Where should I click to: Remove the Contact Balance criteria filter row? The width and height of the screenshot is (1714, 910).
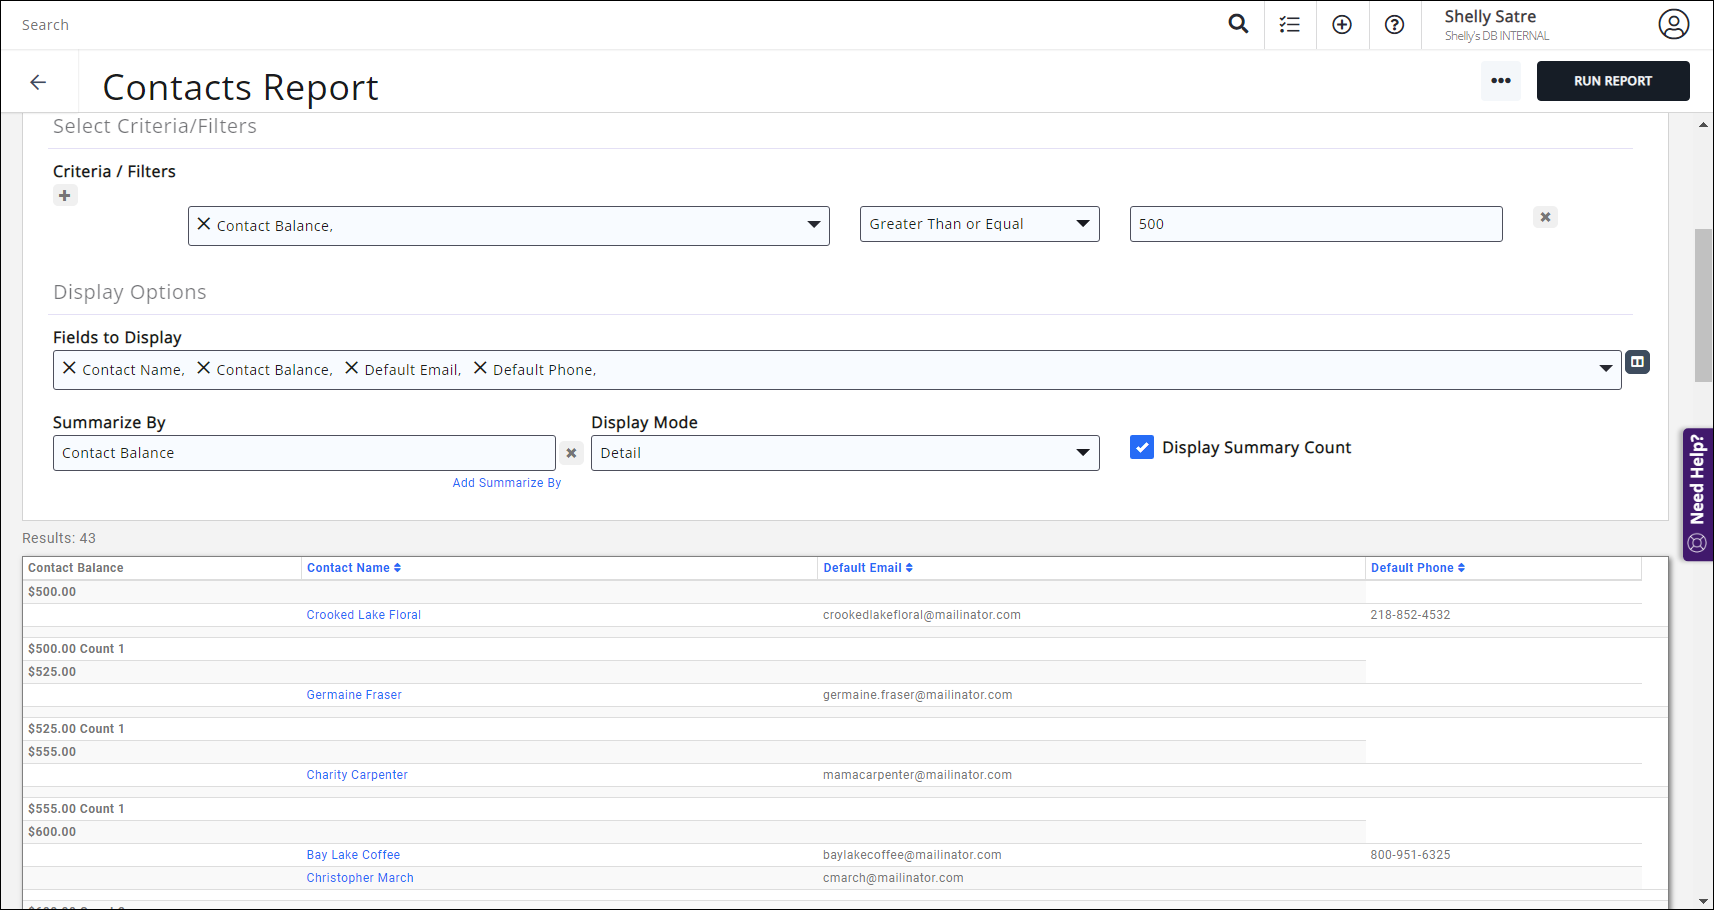[x=1545, y=216]
